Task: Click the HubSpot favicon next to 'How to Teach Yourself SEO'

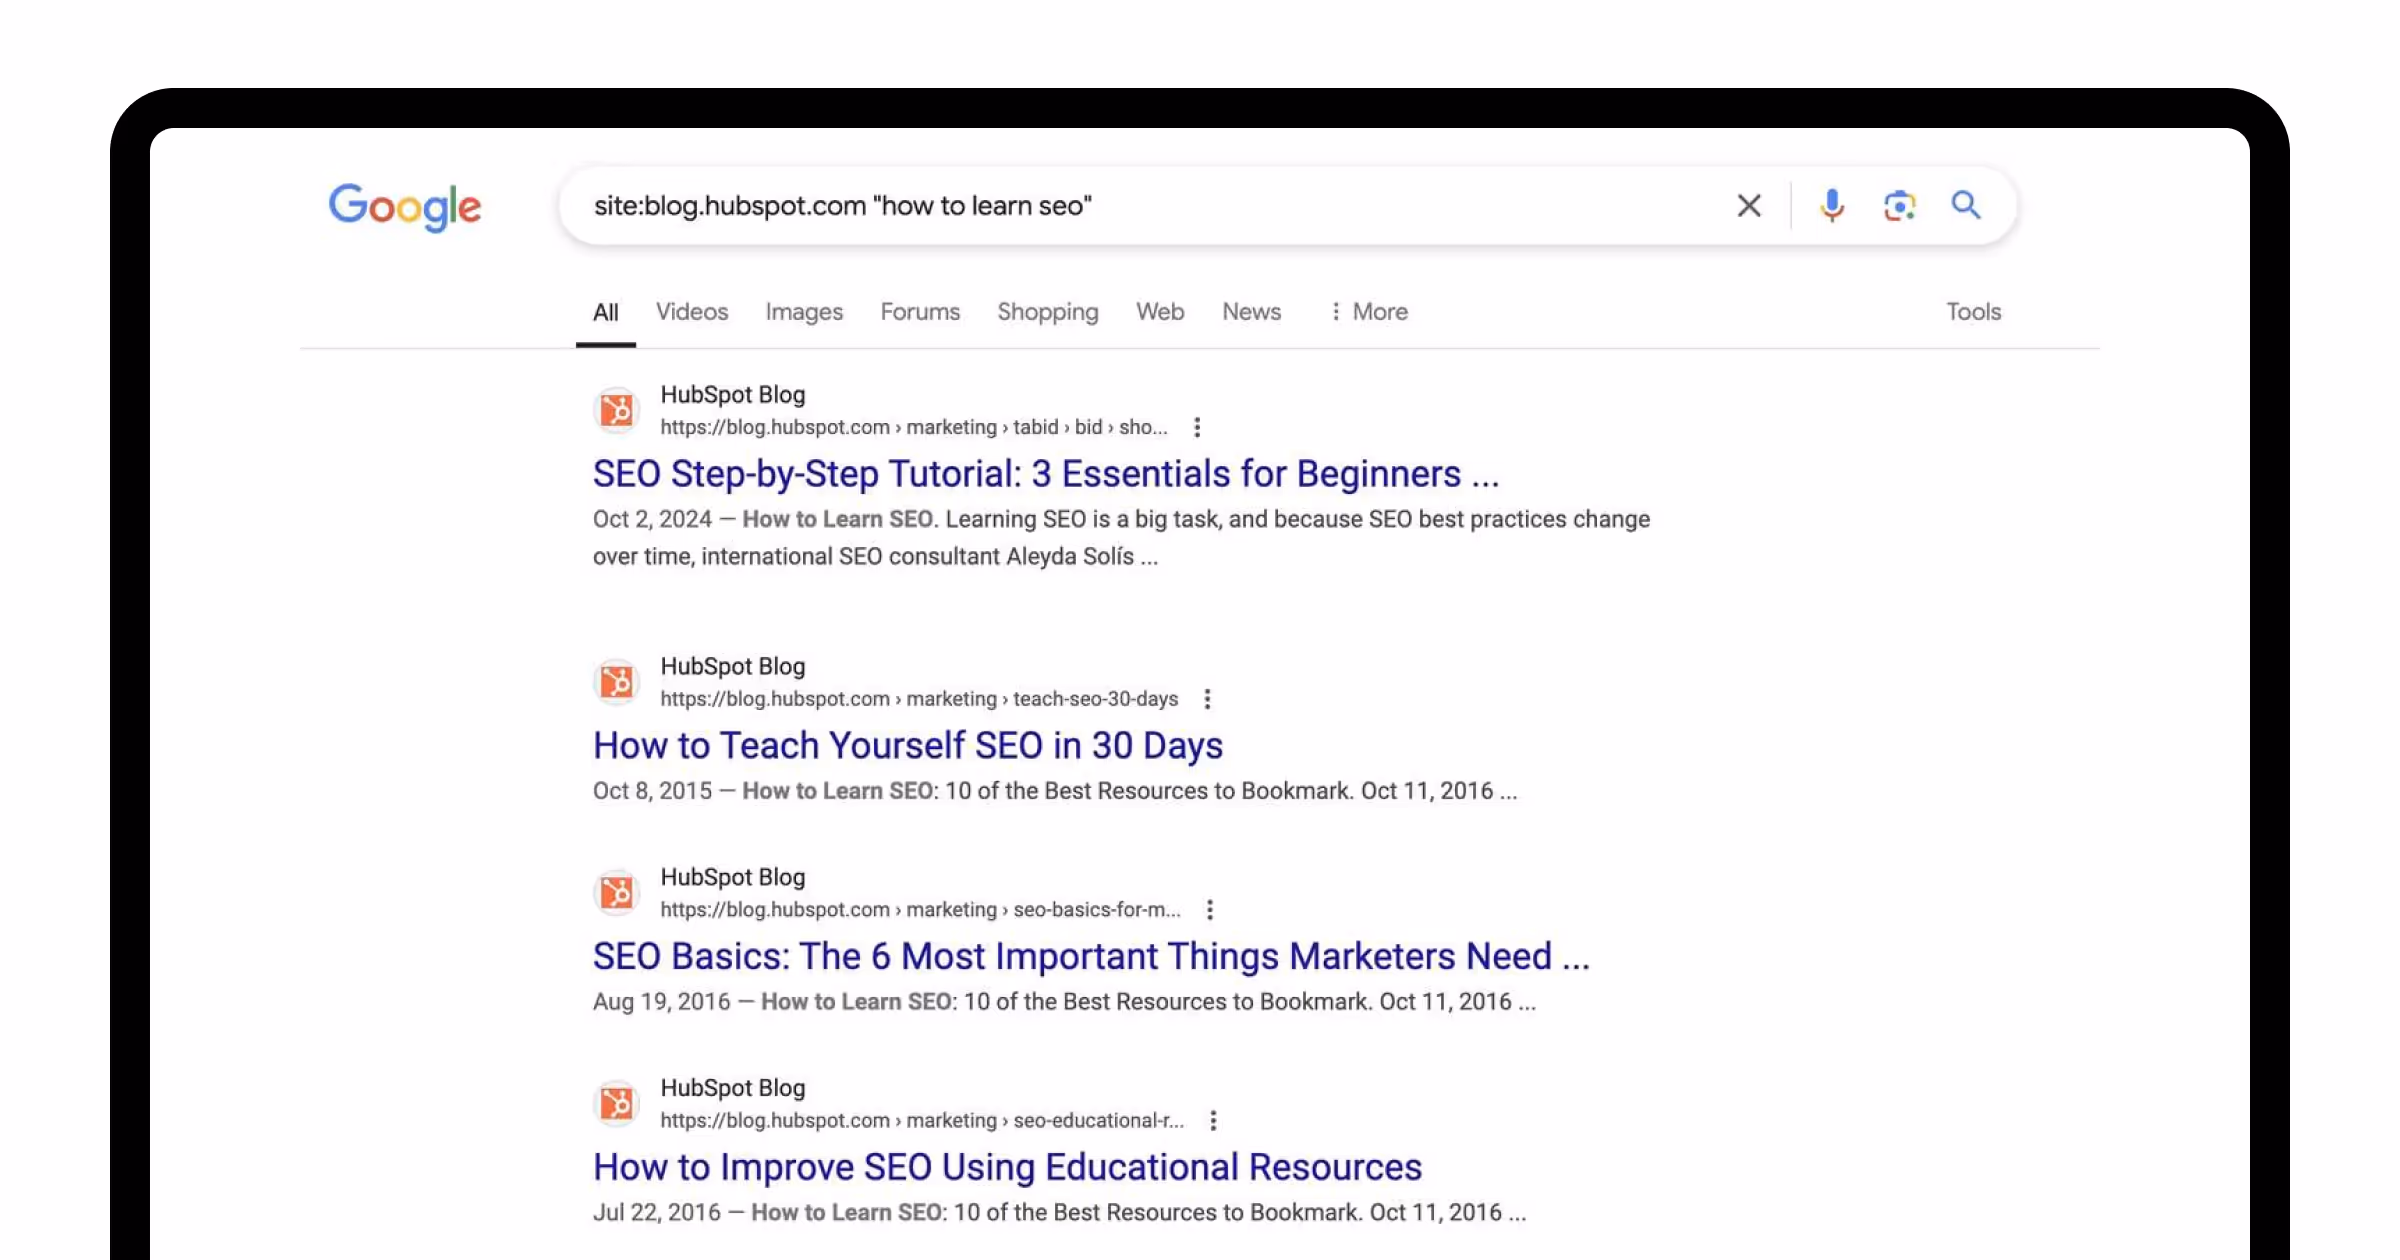Action: pos(616,682)
